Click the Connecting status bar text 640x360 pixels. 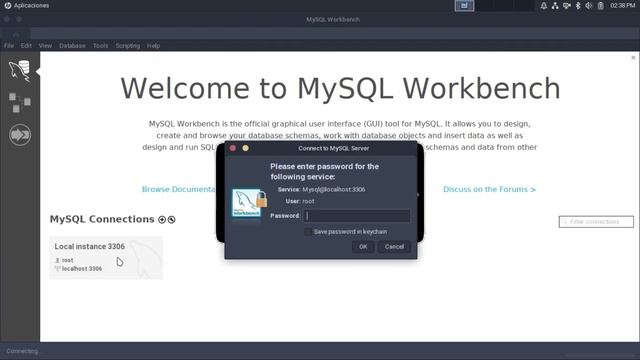(x=22, y=351)
